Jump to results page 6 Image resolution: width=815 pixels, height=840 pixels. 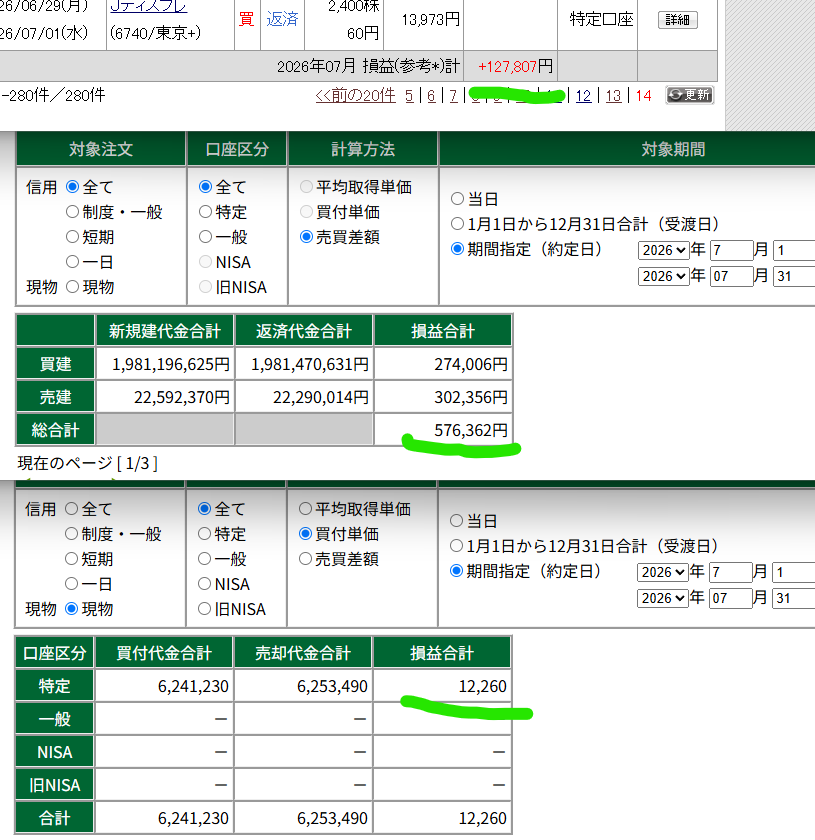coord(431,96)
